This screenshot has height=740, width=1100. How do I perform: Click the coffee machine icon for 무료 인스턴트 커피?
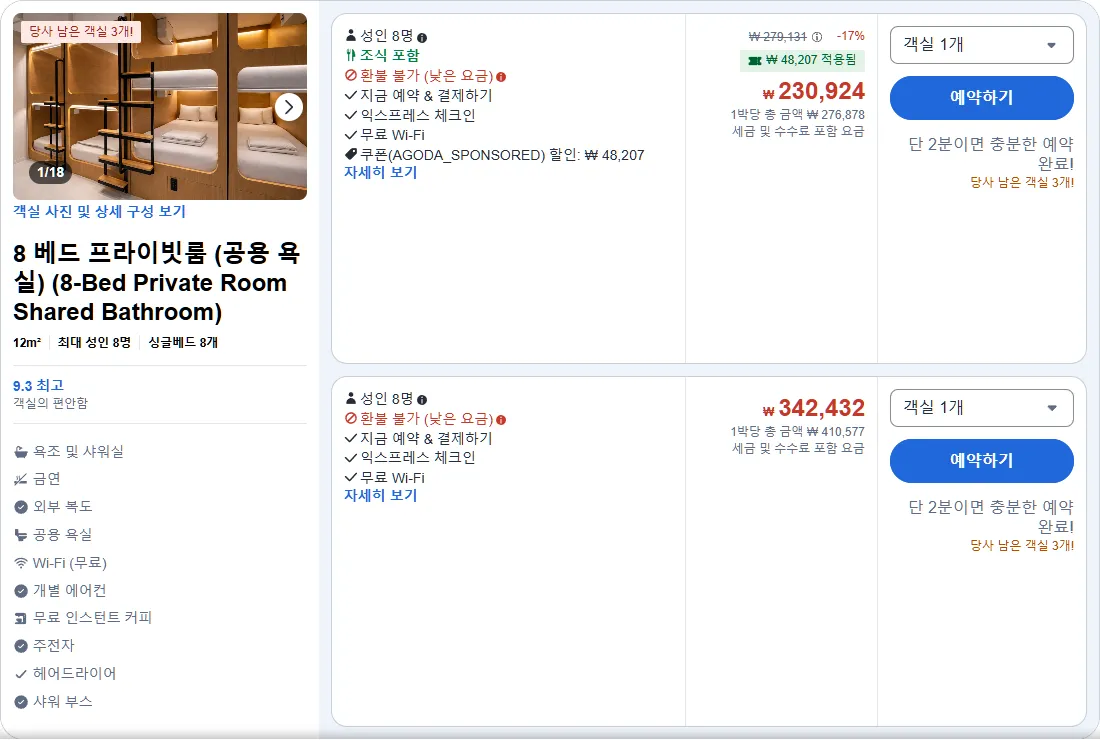(21, 618)
